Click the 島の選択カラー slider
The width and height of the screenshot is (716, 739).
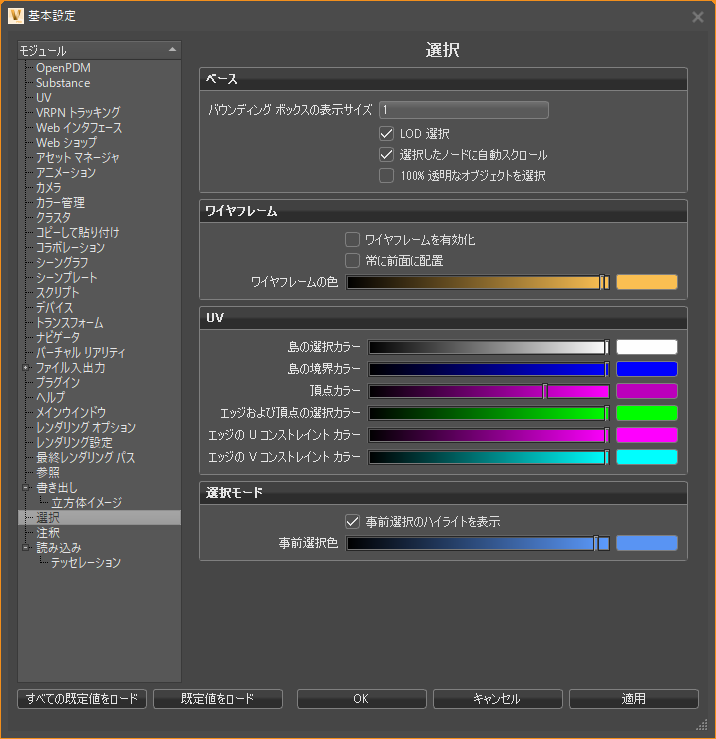[x=489, y=347]
